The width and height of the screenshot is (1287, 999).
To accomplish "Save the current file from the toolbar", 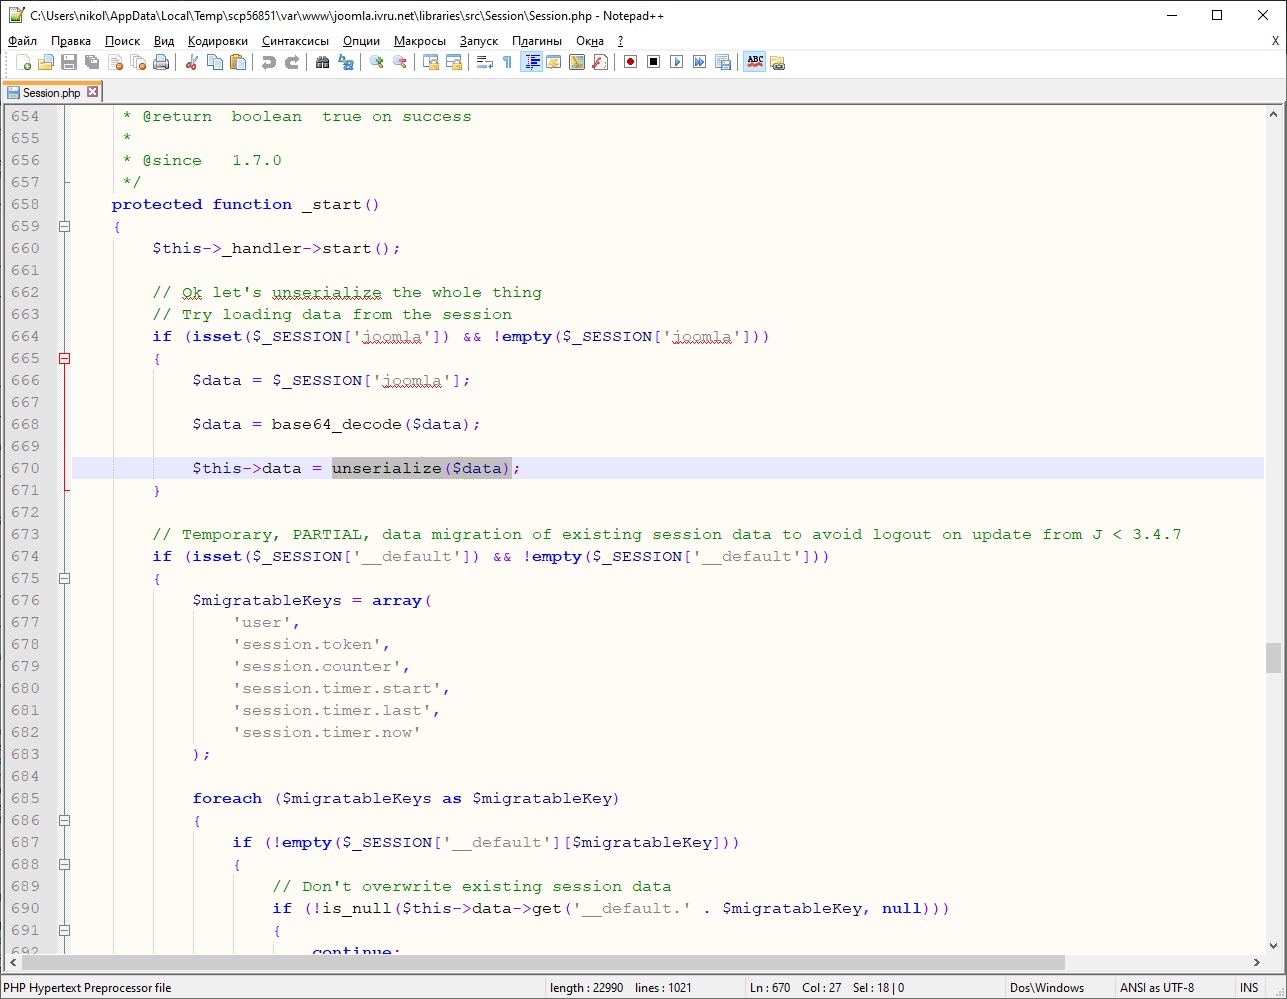I will pos(69,63).
